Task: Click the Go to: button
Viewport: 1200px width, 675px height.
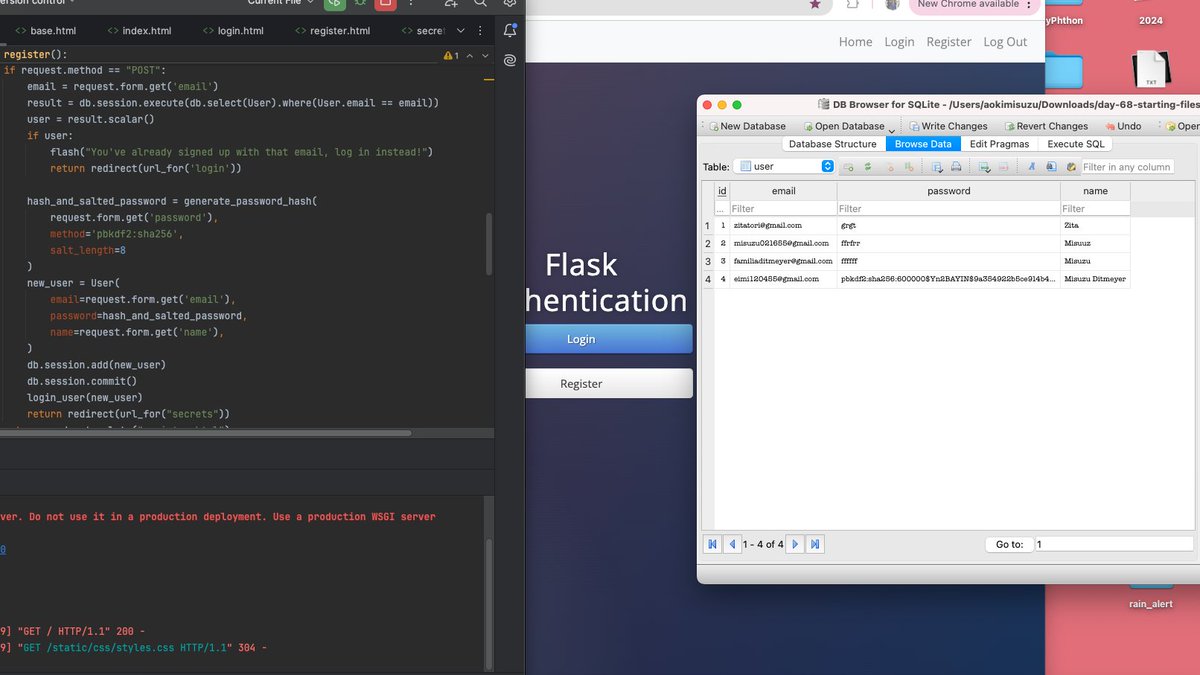Action: 1009,544
